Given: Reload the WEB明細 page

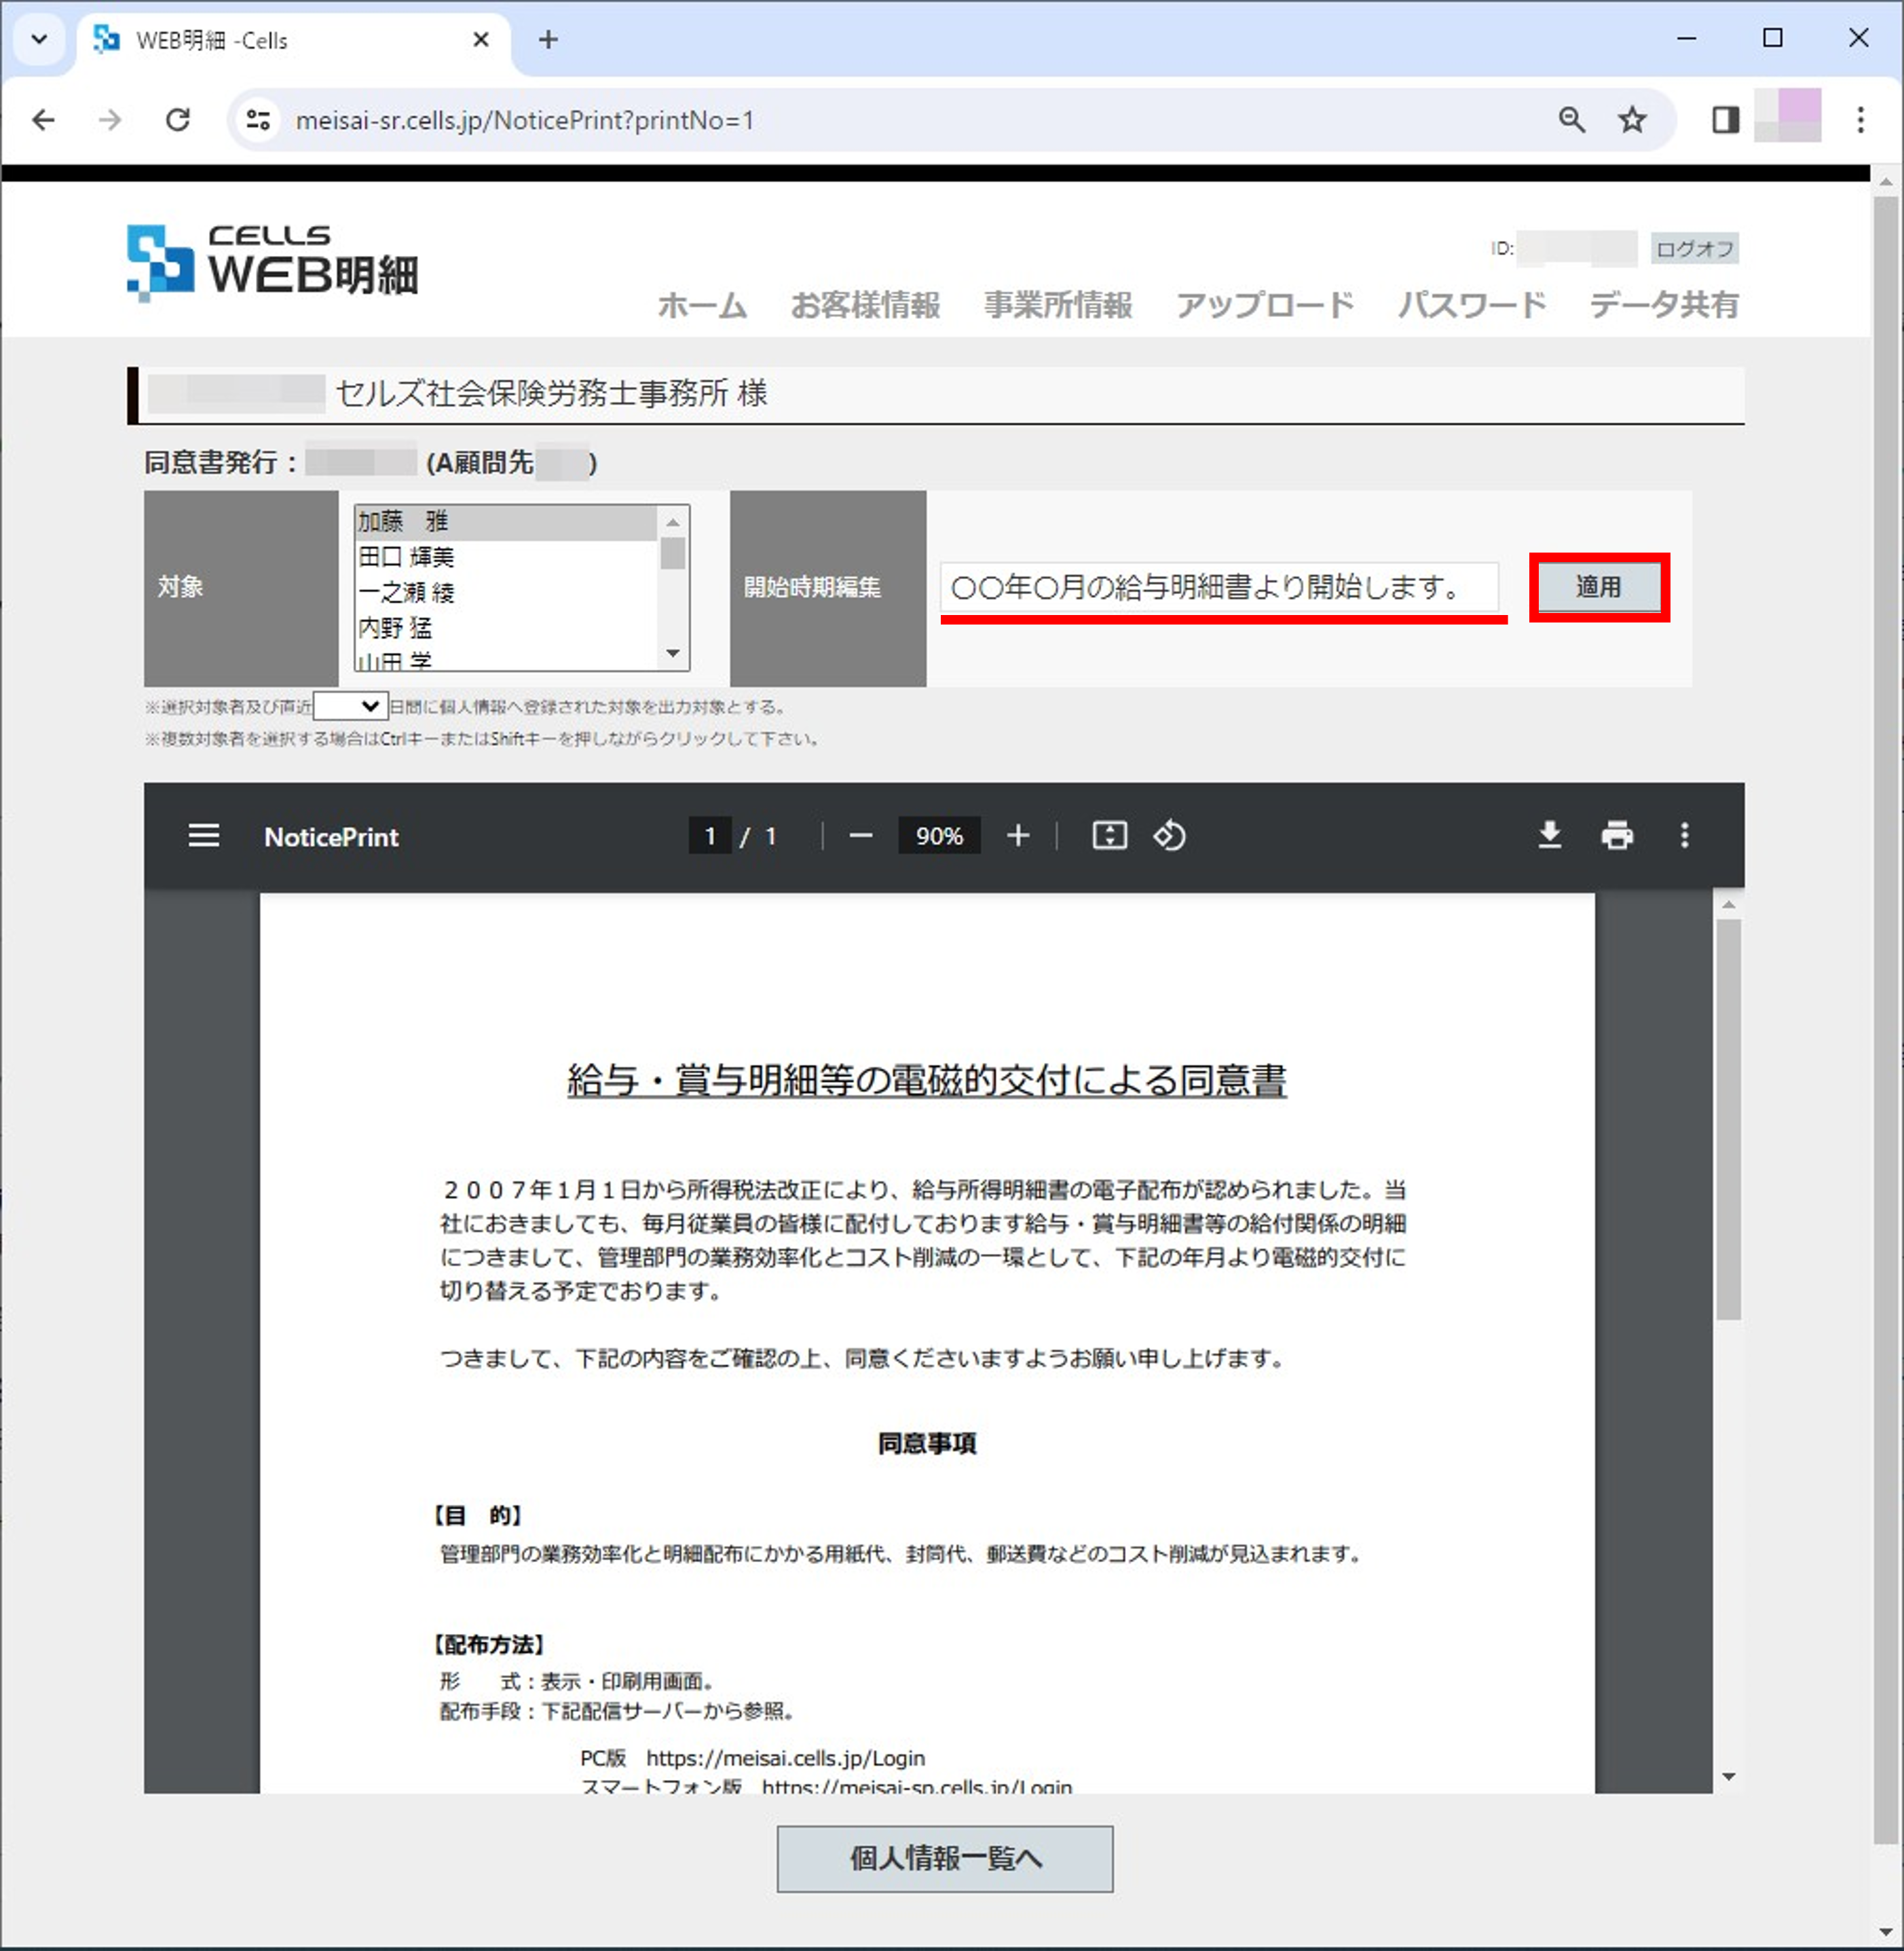Looking at the screenshot, I should 179,120.
